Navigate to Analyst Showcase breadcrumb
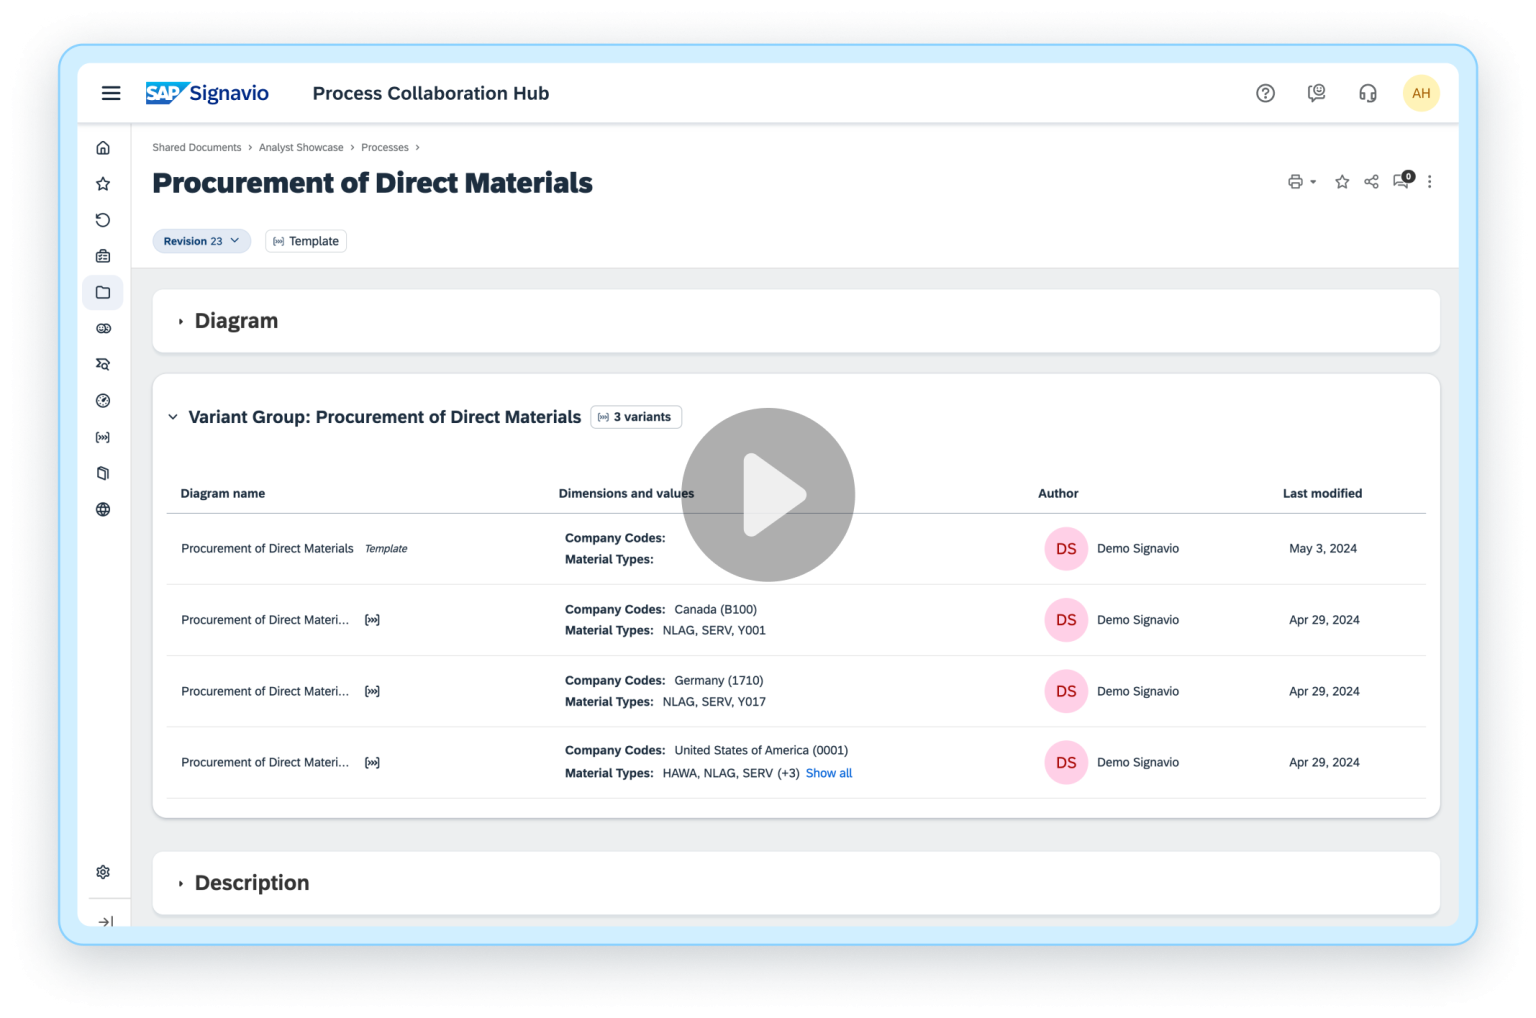 (301, 147)
